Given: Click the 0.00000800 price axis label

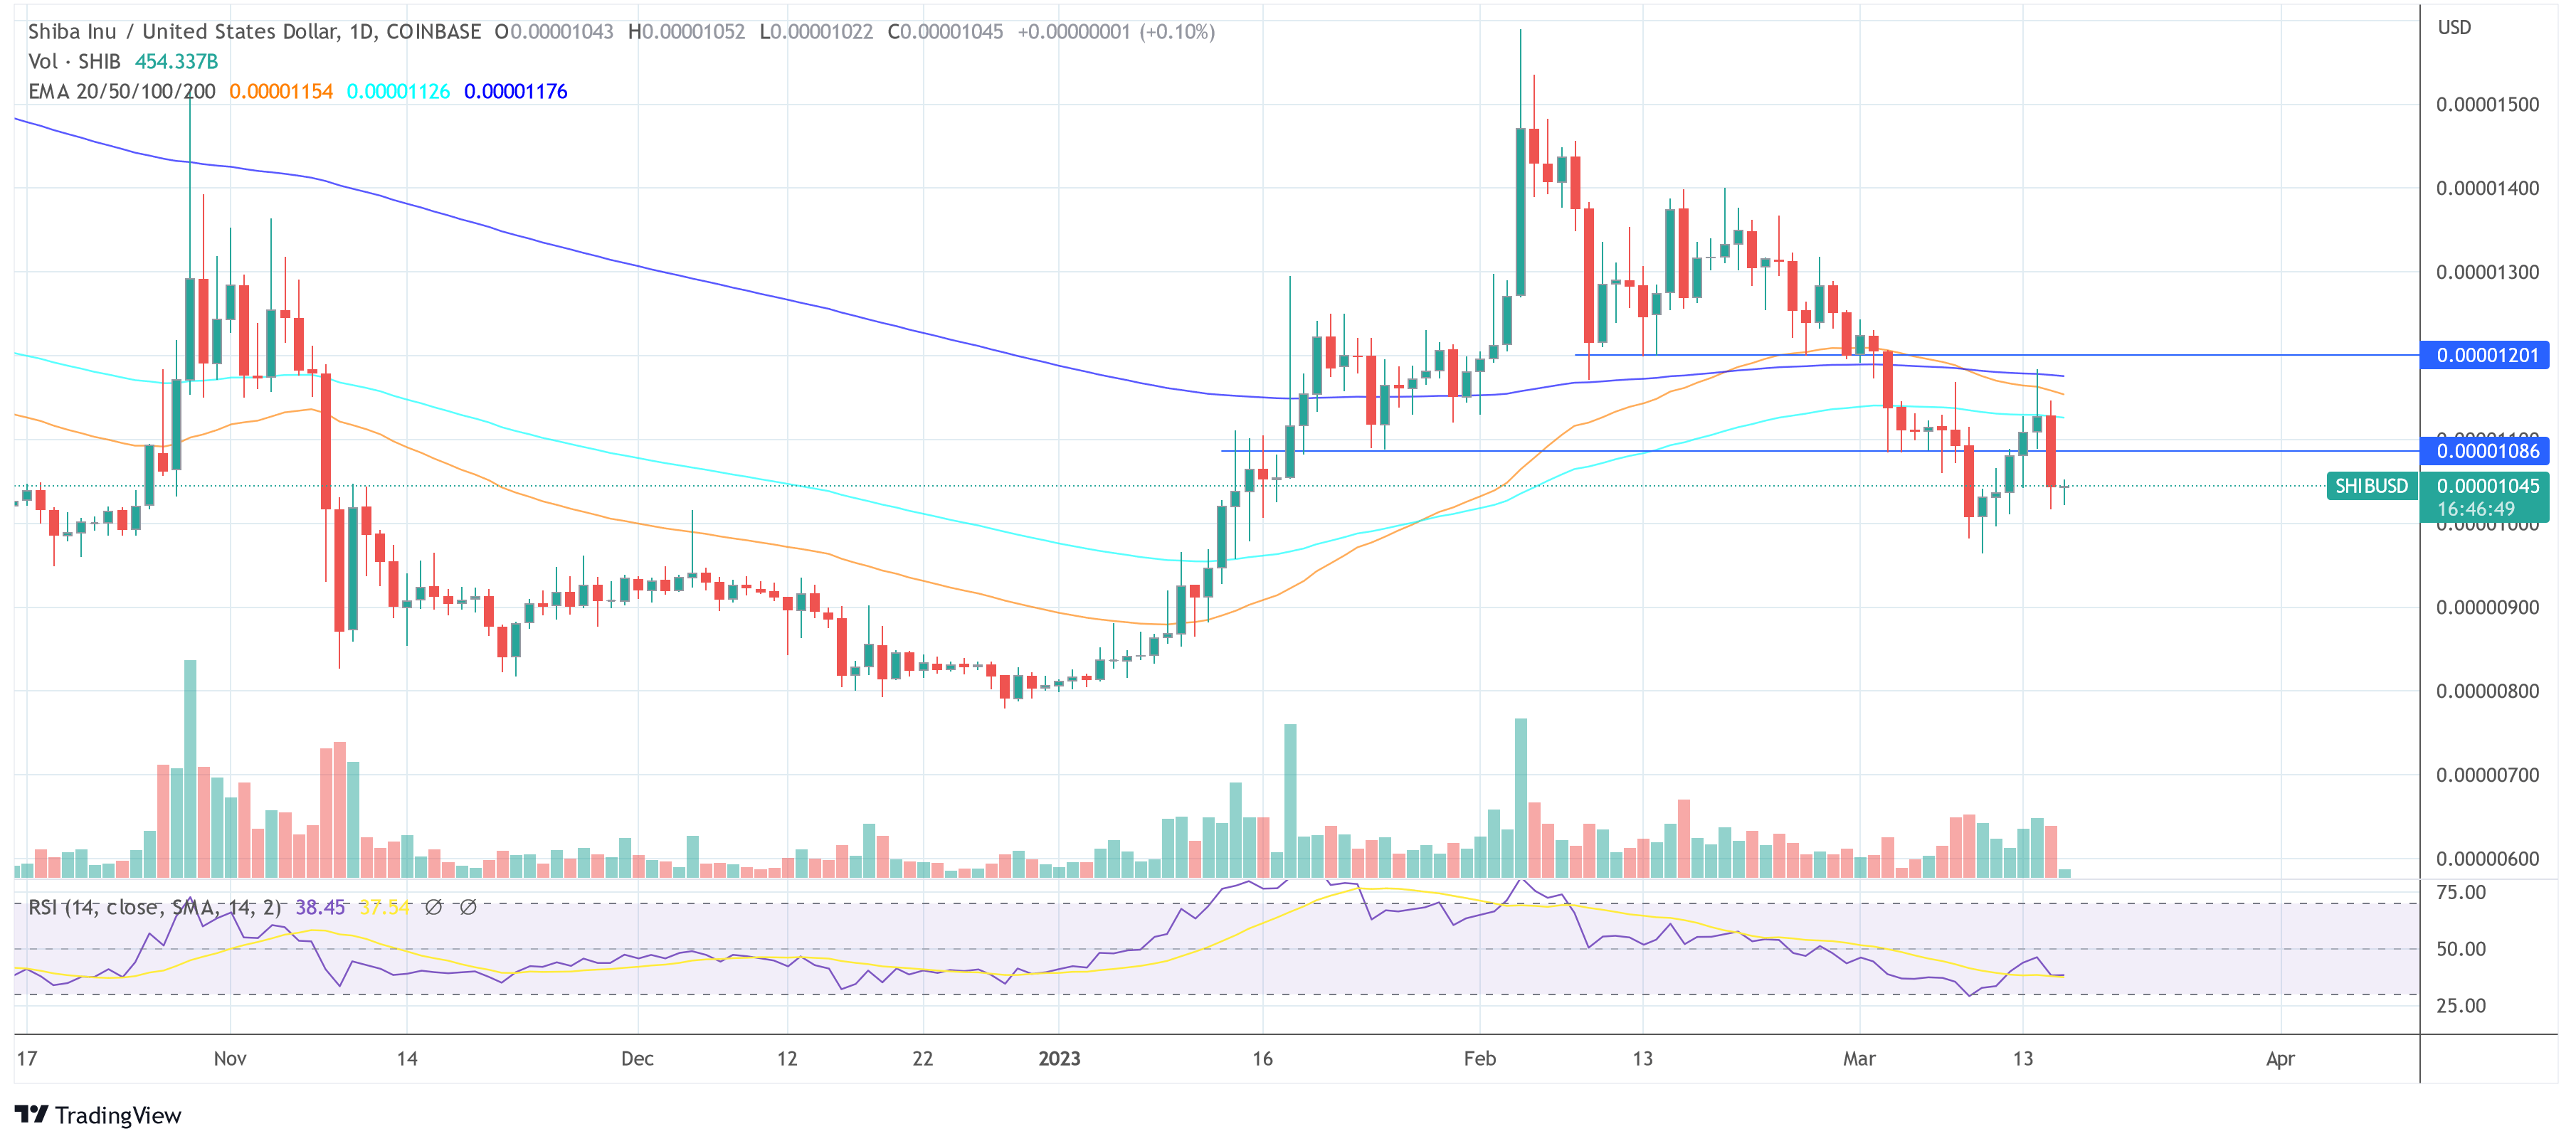Looking at the screenshot, I should click(2487, 691).
